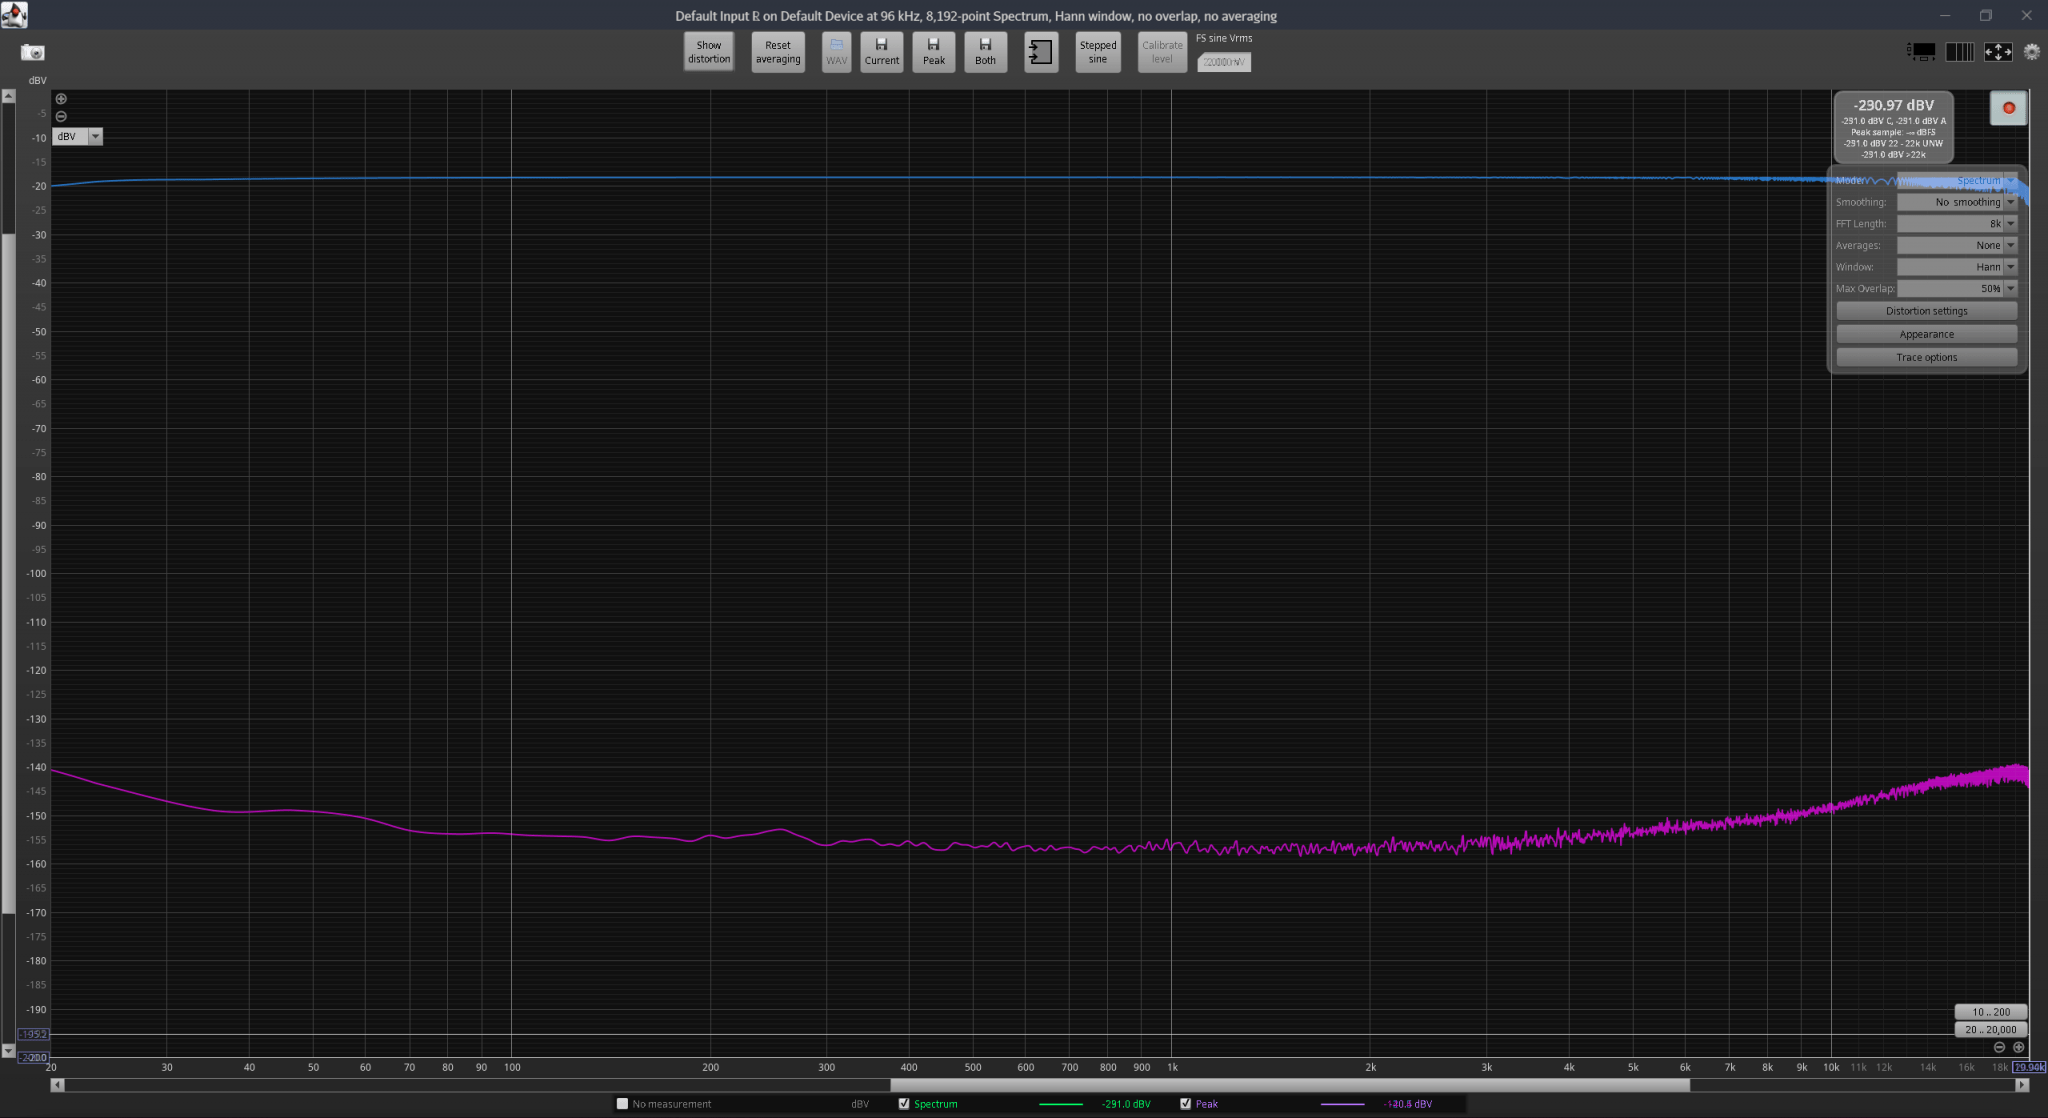Toggle the No measurement checkbox
The image size is (2048, 1118).
622,1104
